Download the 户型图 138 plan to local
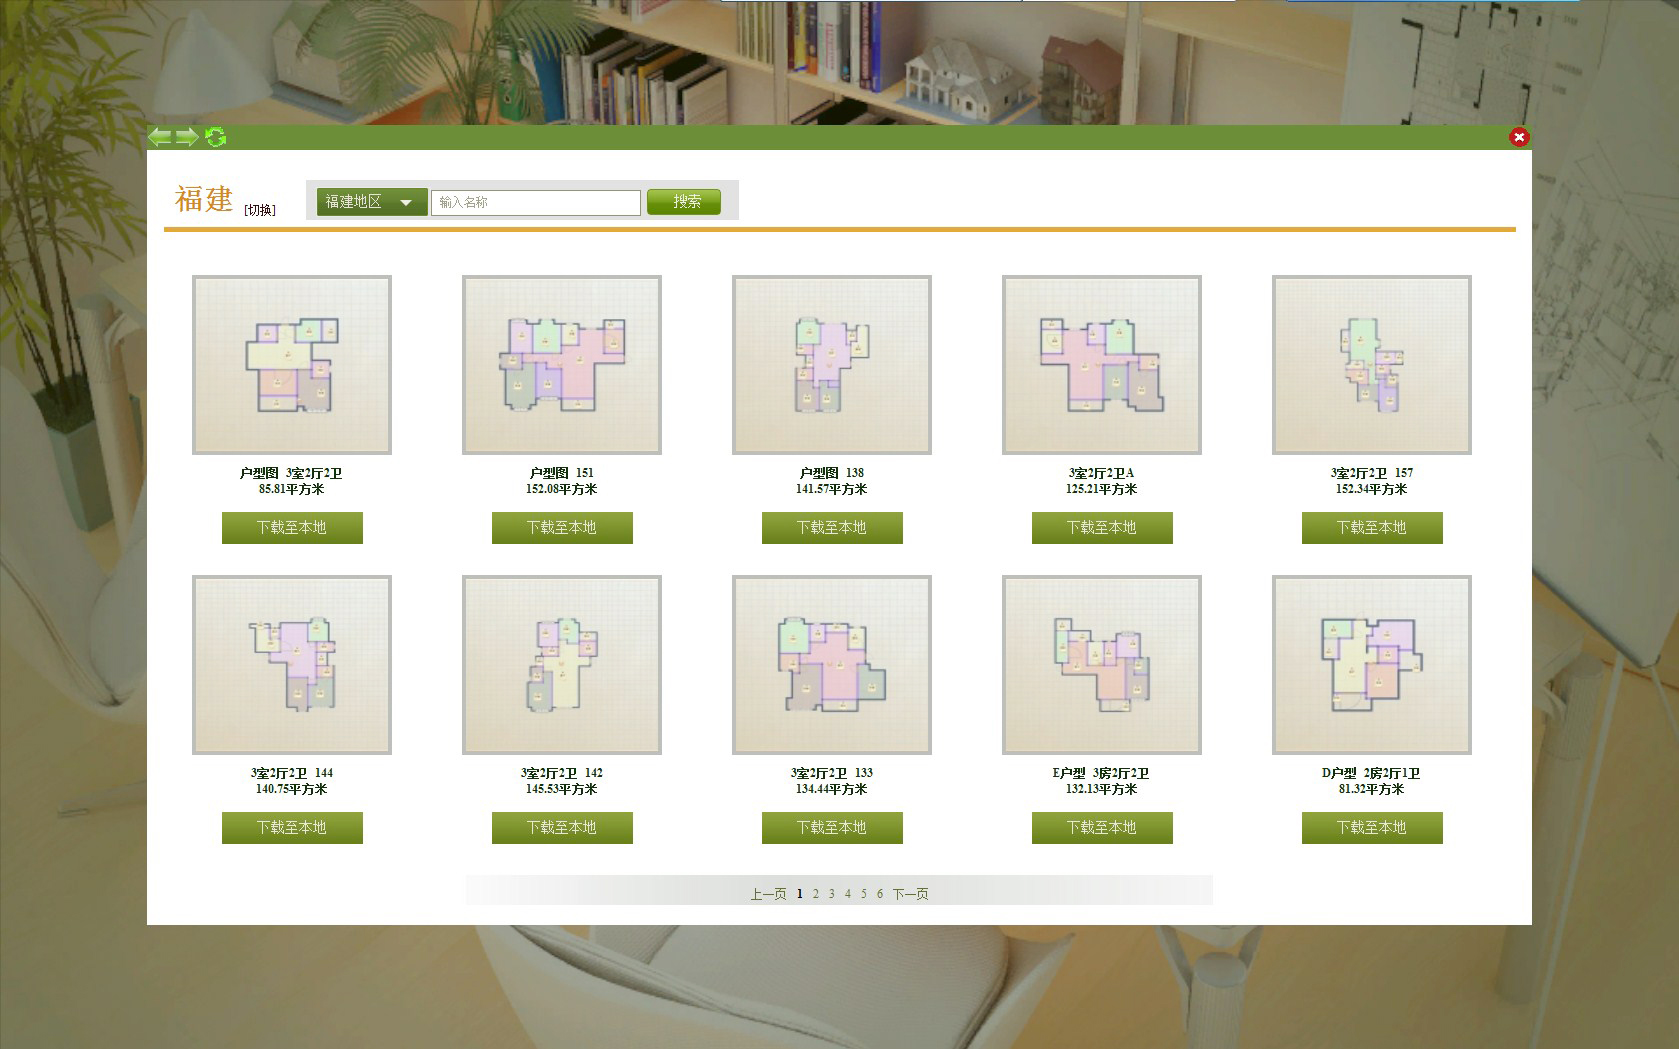 (832, 528)
